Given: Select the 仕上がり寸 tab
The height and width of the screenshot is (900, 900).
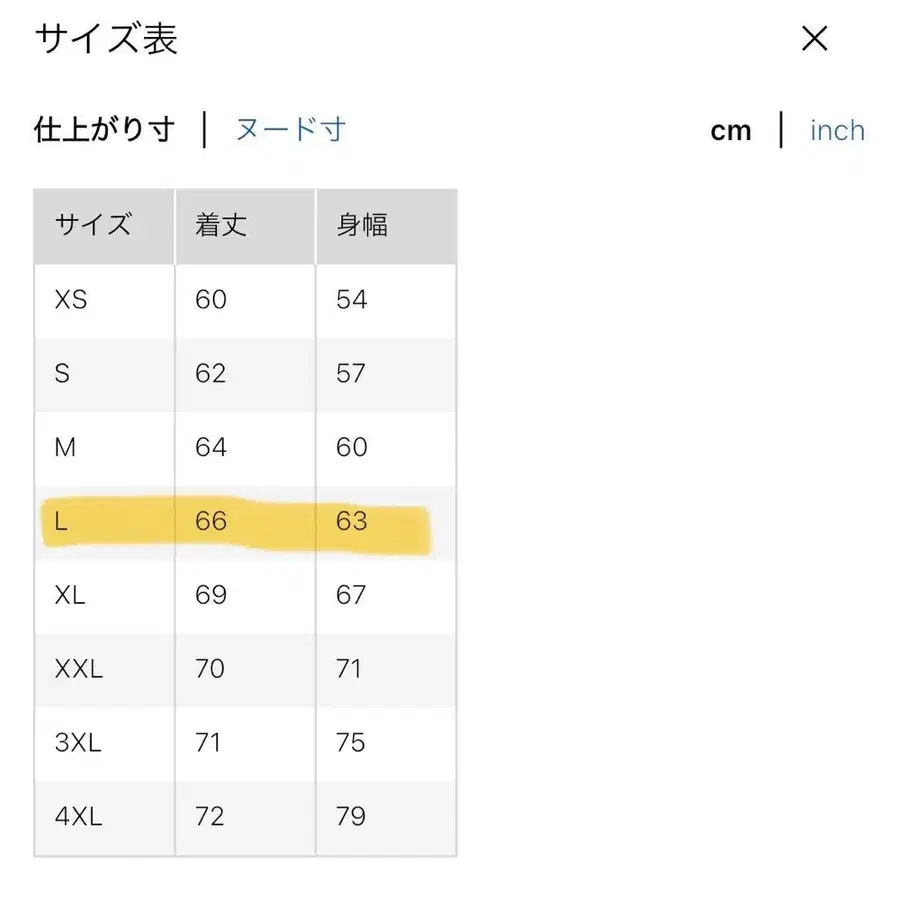Looking at the screenshot, I should [x=103, y=130].
